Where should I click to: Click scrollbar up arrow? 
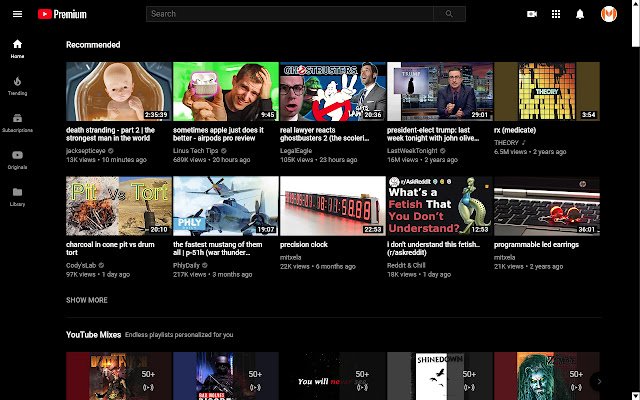pyautogui.click(x=636, y=3)
